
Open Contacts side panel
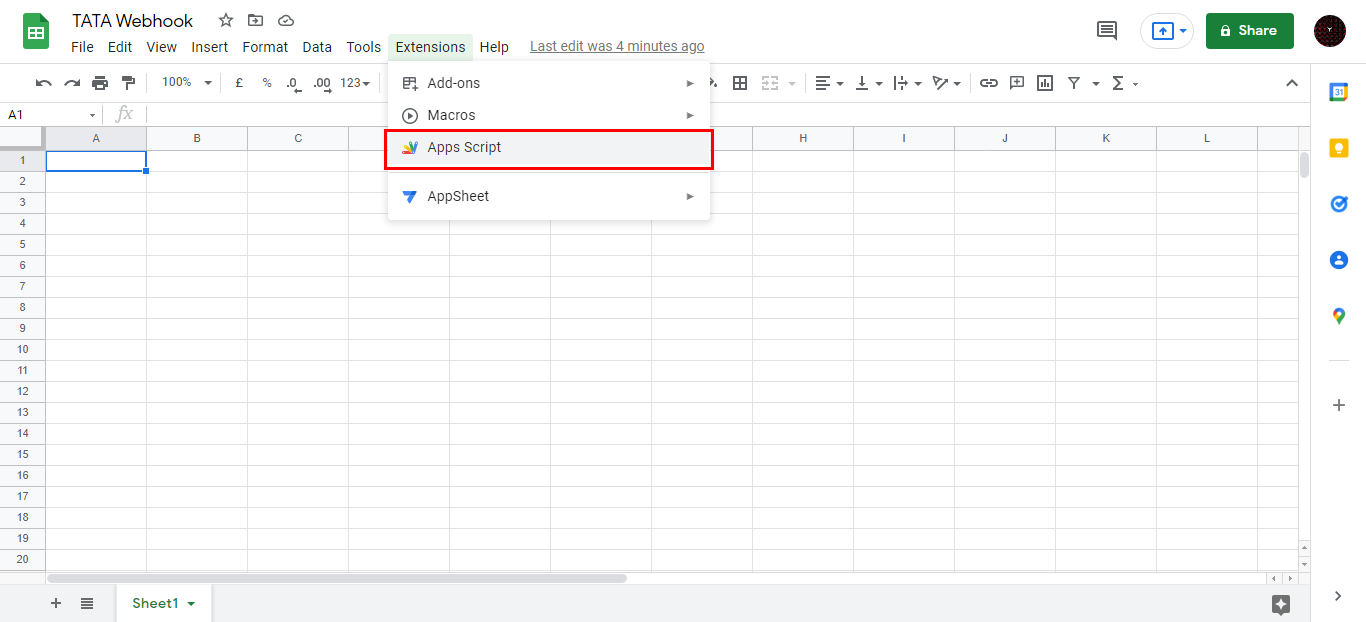(1338, 260)
